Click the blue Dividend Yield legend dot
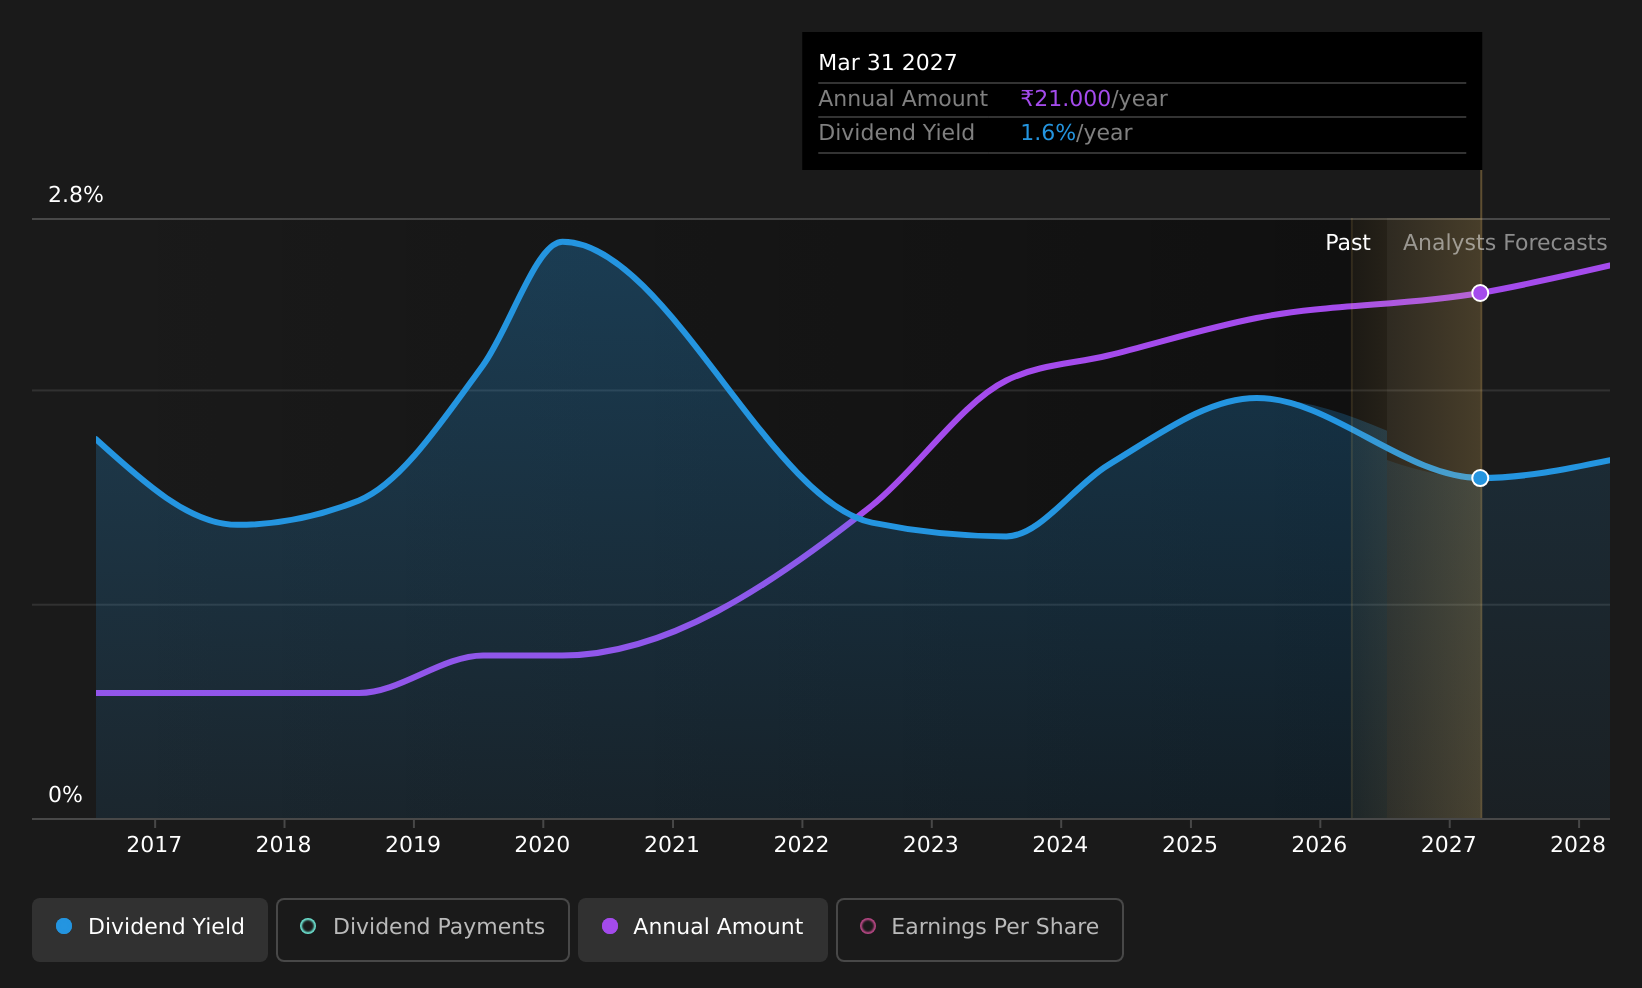The height and width of the screenshot is (988, 1642). coord(64,926)
